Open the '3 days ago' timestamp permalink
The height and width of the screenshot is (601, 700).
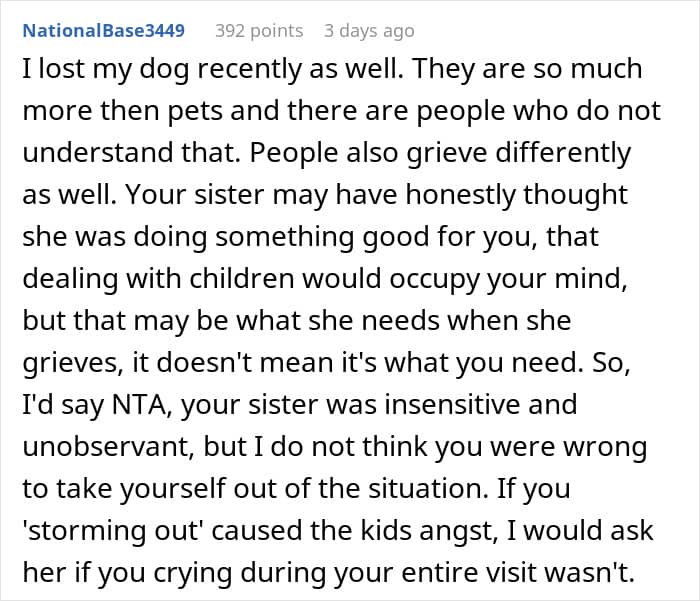[369, 31]
